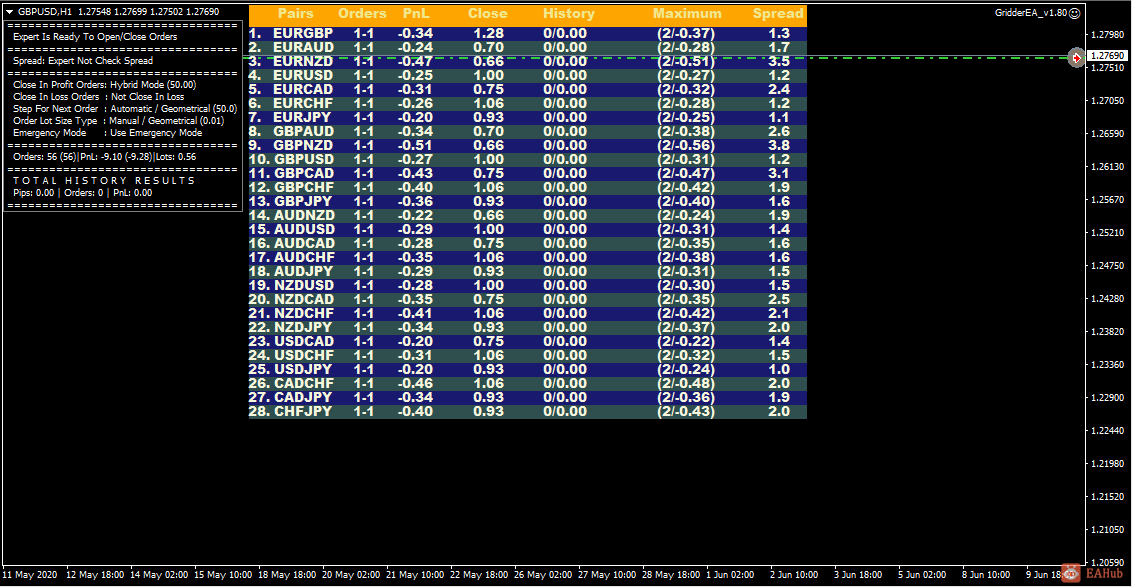1132x588 pixels.
Task: Click GBPNZD PnL value -0.51
Action: click(x=415, y=145)
